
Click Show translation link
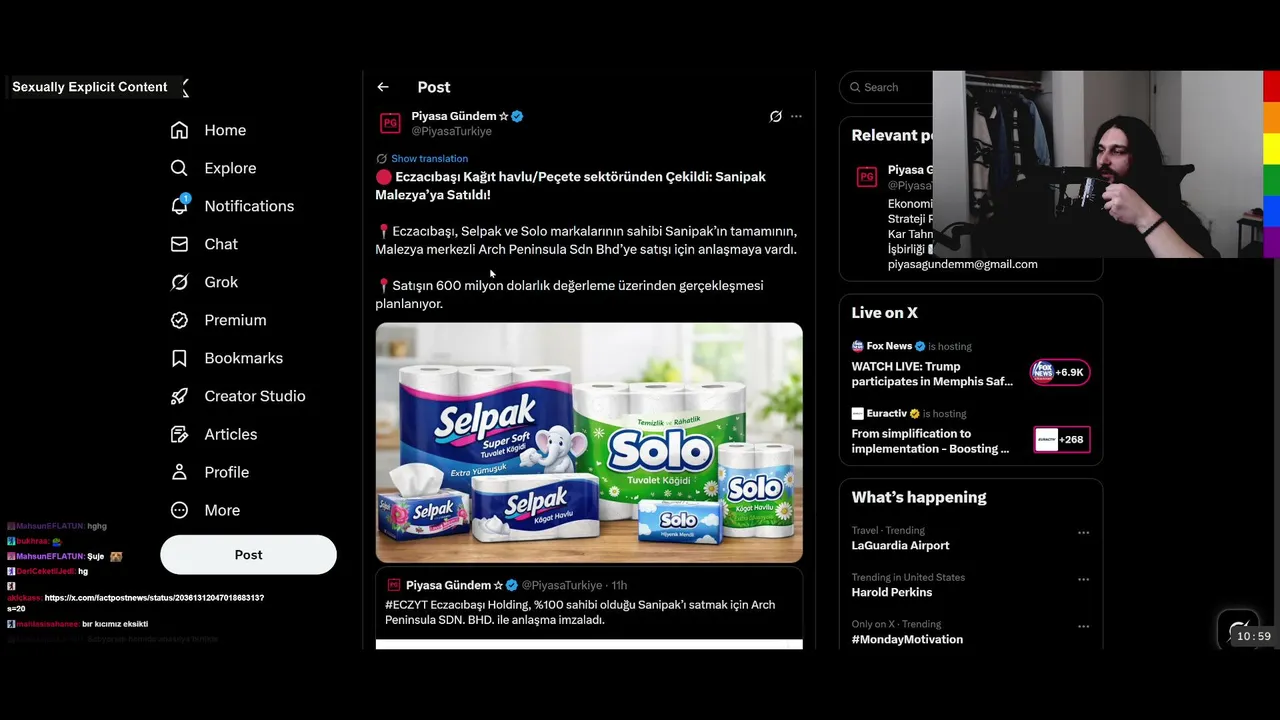click(429, 158)
